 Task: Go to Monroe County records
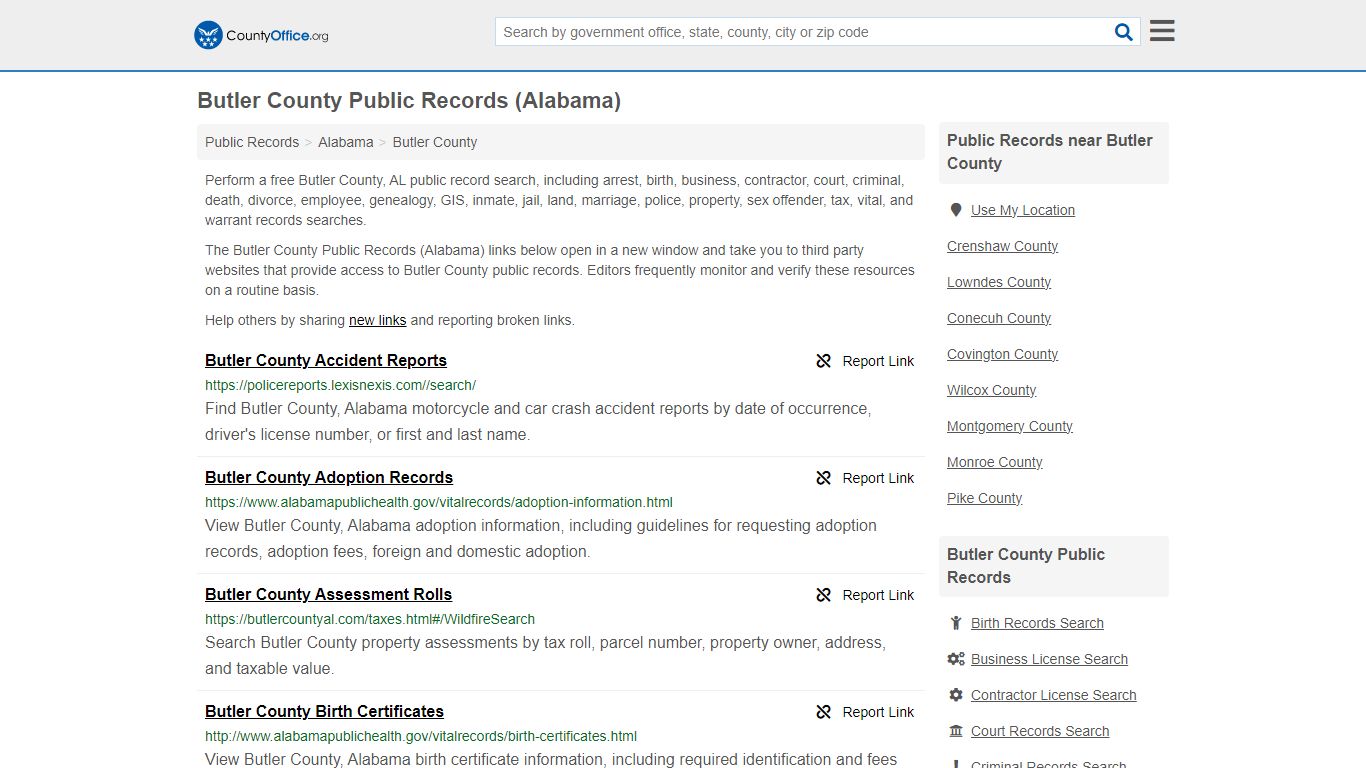click(994, 462)
